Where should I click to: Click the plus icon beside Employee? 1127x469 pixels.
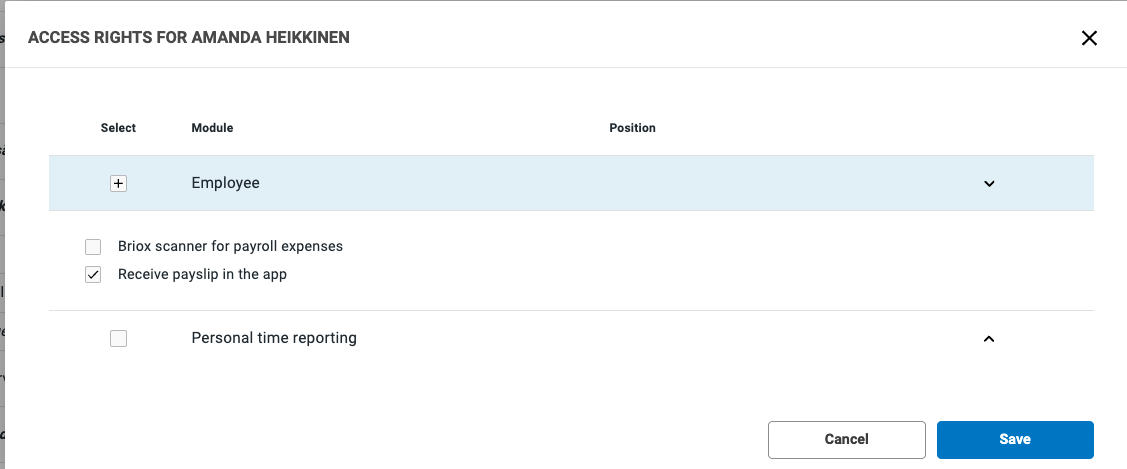(x=119, y=184)
